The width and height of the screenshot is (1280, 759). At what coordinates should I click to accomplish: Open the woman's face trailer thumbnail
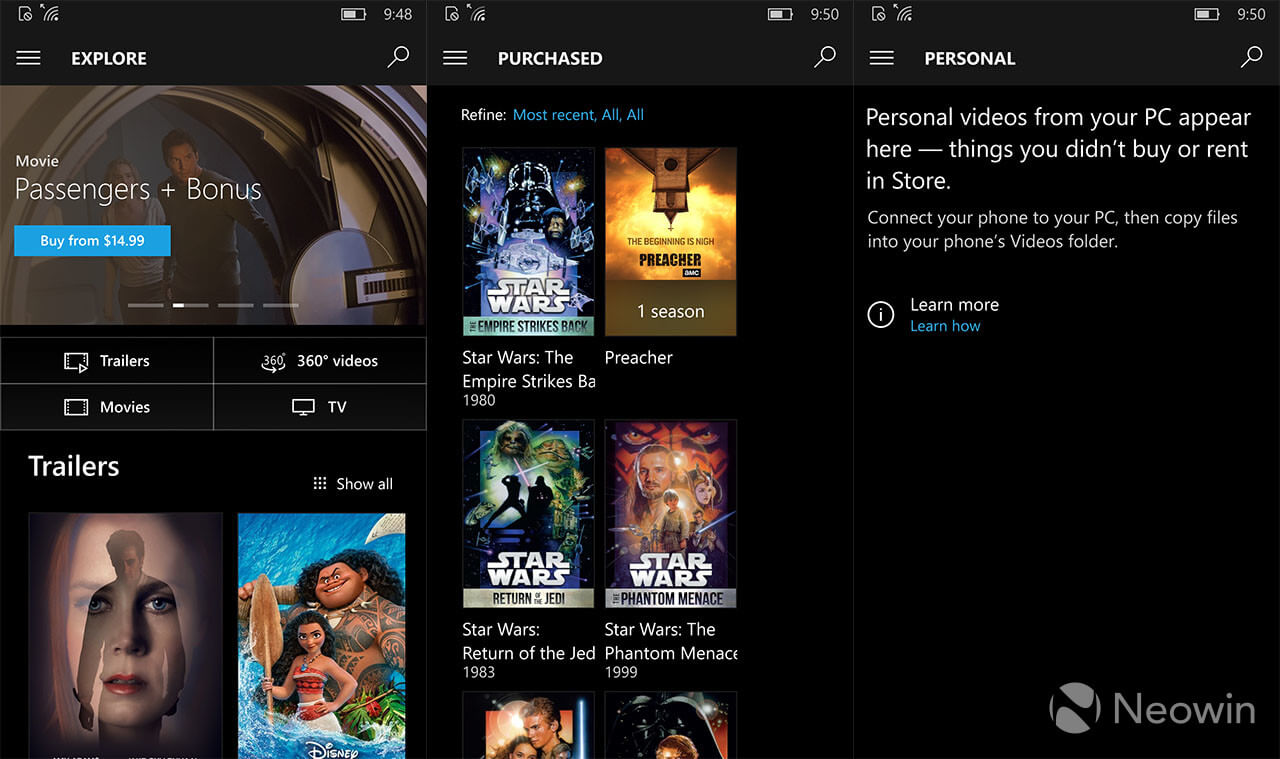(x=125, y=636)
